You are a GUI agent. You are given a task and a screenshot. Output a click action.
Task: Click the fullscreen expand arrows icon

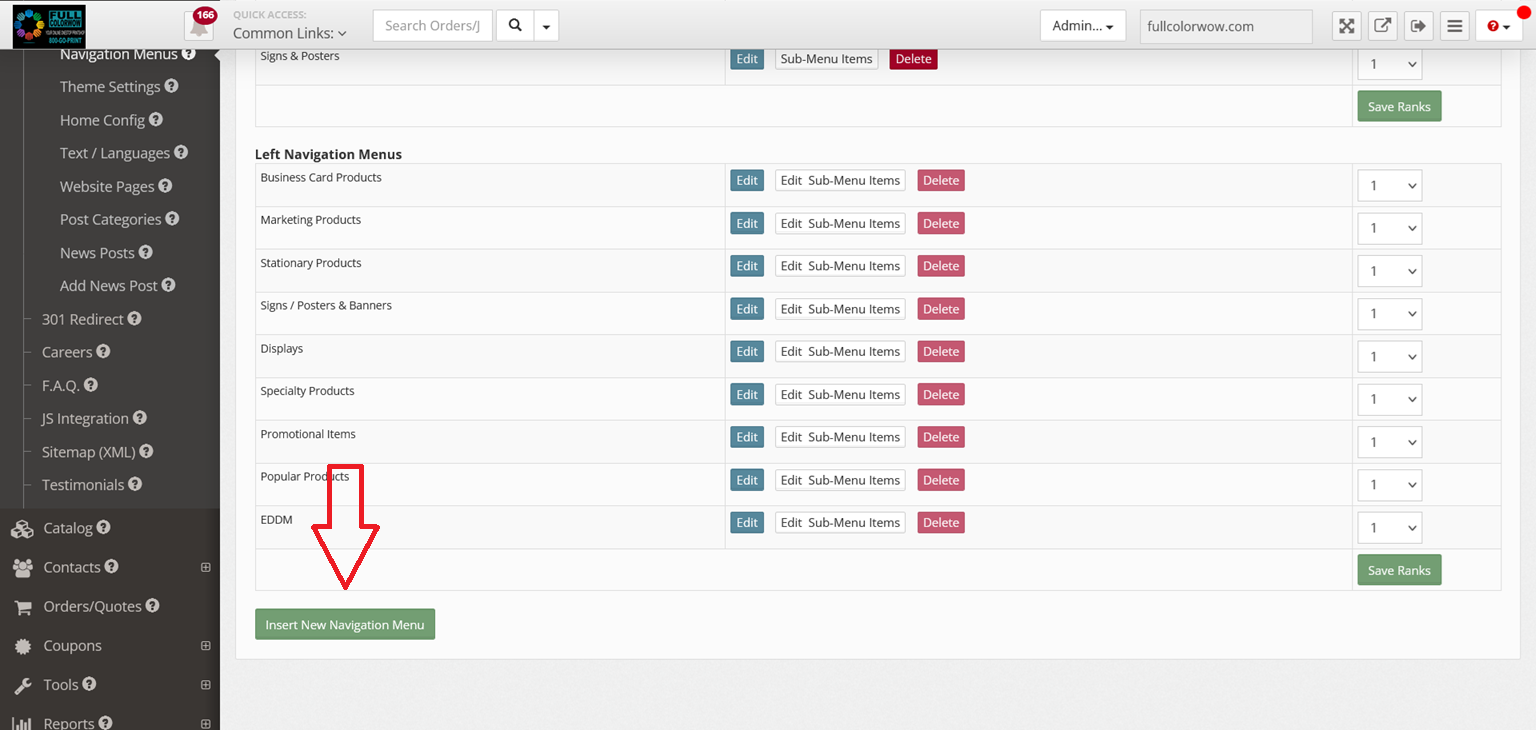pyautogui.click(x=1346, y=26)
